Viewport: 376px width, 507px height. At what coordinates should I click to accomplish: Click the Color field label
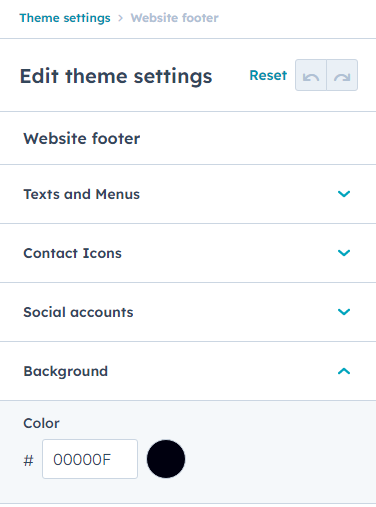click(41, 423)
